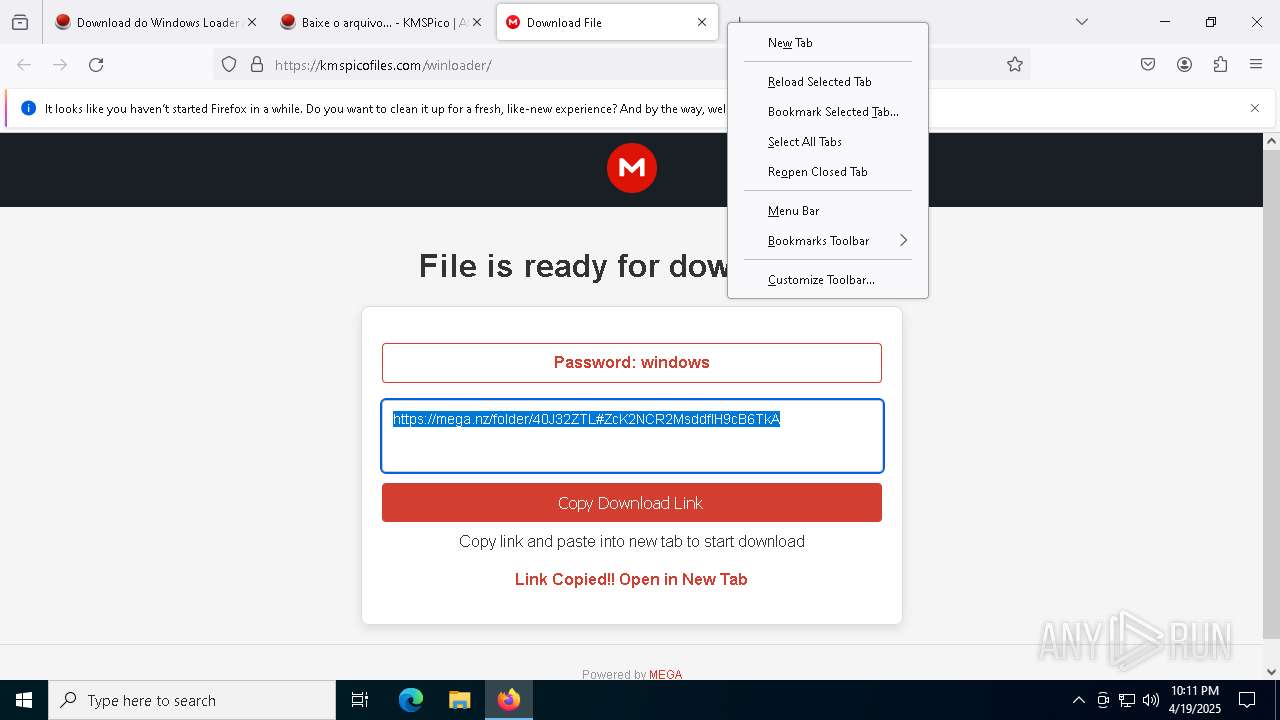Open the clock showing 10:11 PM
1280x720 pixels.
point(1195,700)
